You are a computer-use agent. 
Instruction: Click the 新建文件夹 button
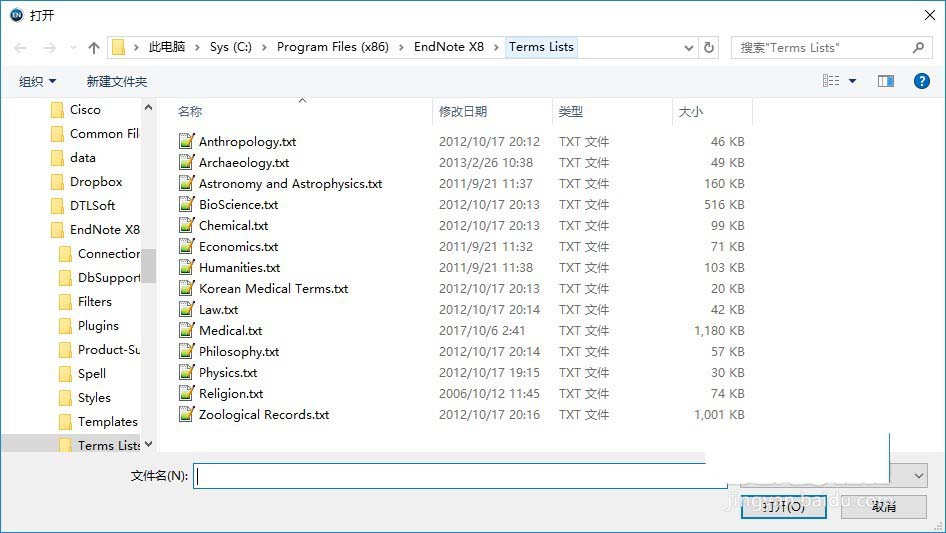116,81
